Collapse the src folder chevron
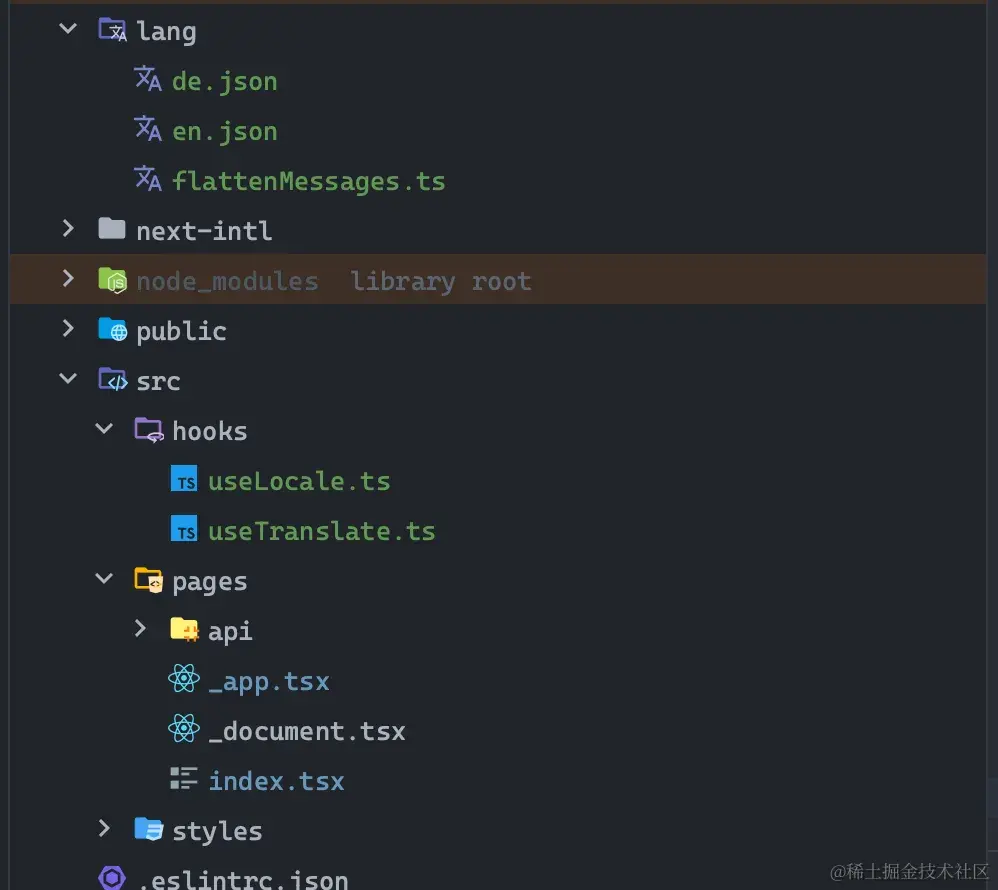The image size is (998, 890). pyautogui.click(x=68, y=379)
